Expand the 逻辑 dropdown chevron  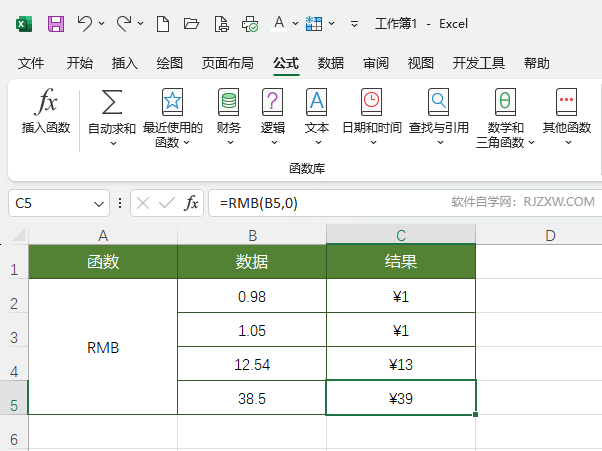[275, 143]
